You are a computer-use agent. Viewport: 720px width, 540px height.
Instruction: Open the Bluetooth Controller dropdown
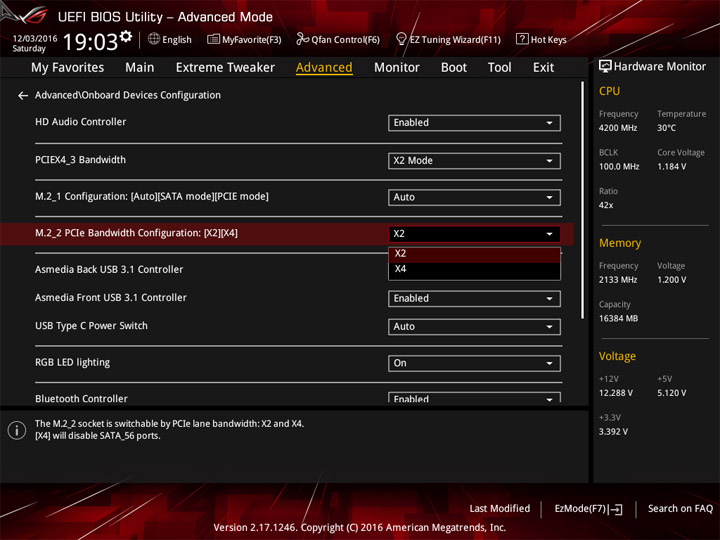474,398
